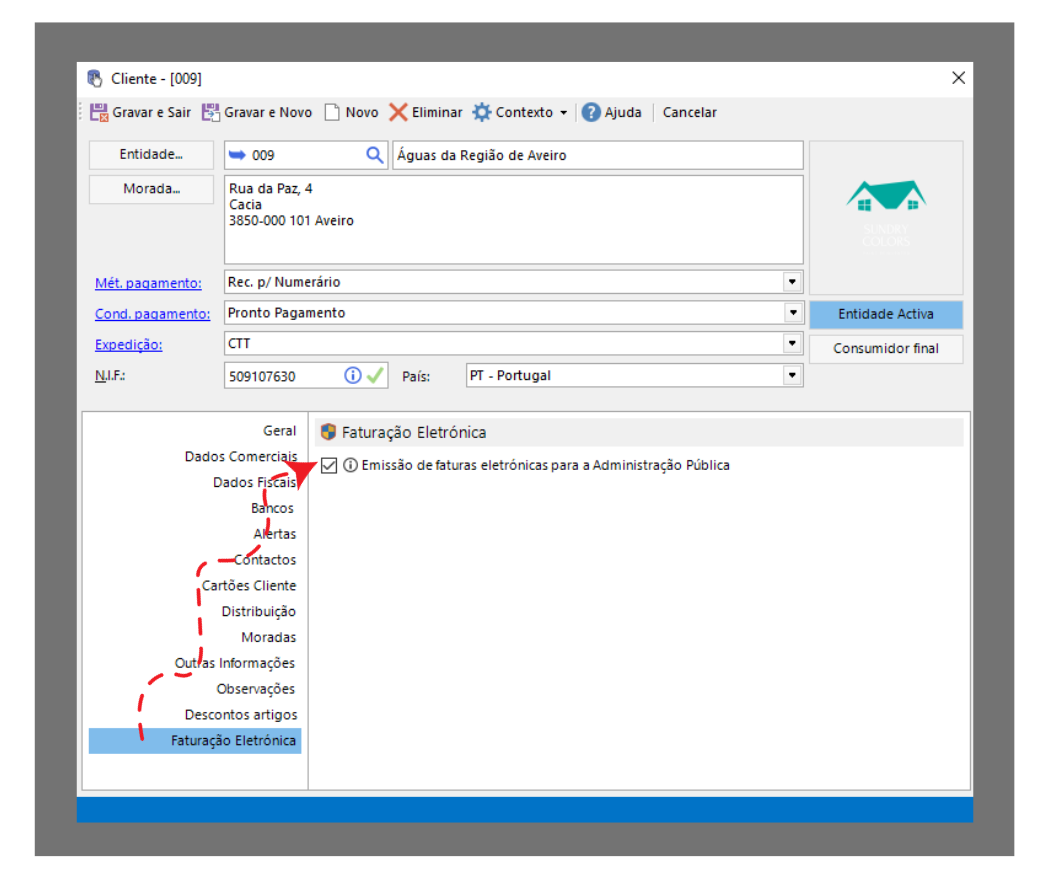Click the Novo blank page icon

(x=332, y=113)
